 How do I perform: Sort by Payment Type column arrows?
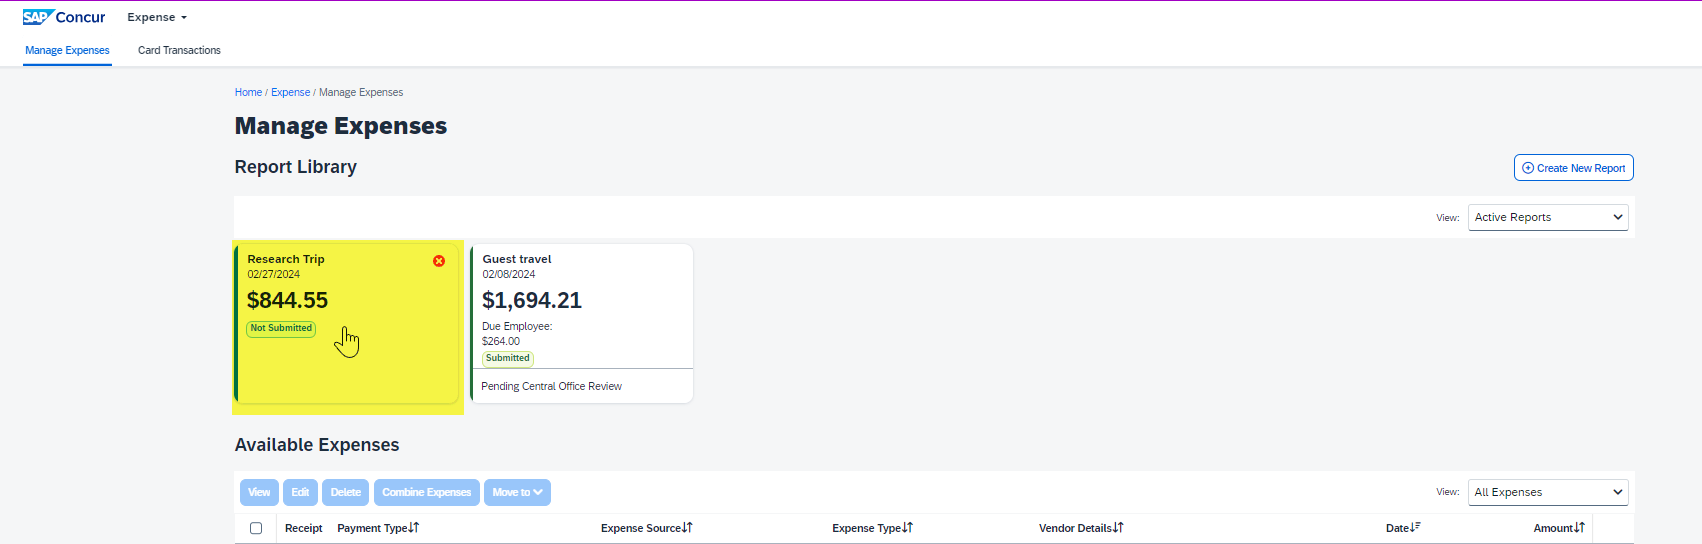pos(414,528)
